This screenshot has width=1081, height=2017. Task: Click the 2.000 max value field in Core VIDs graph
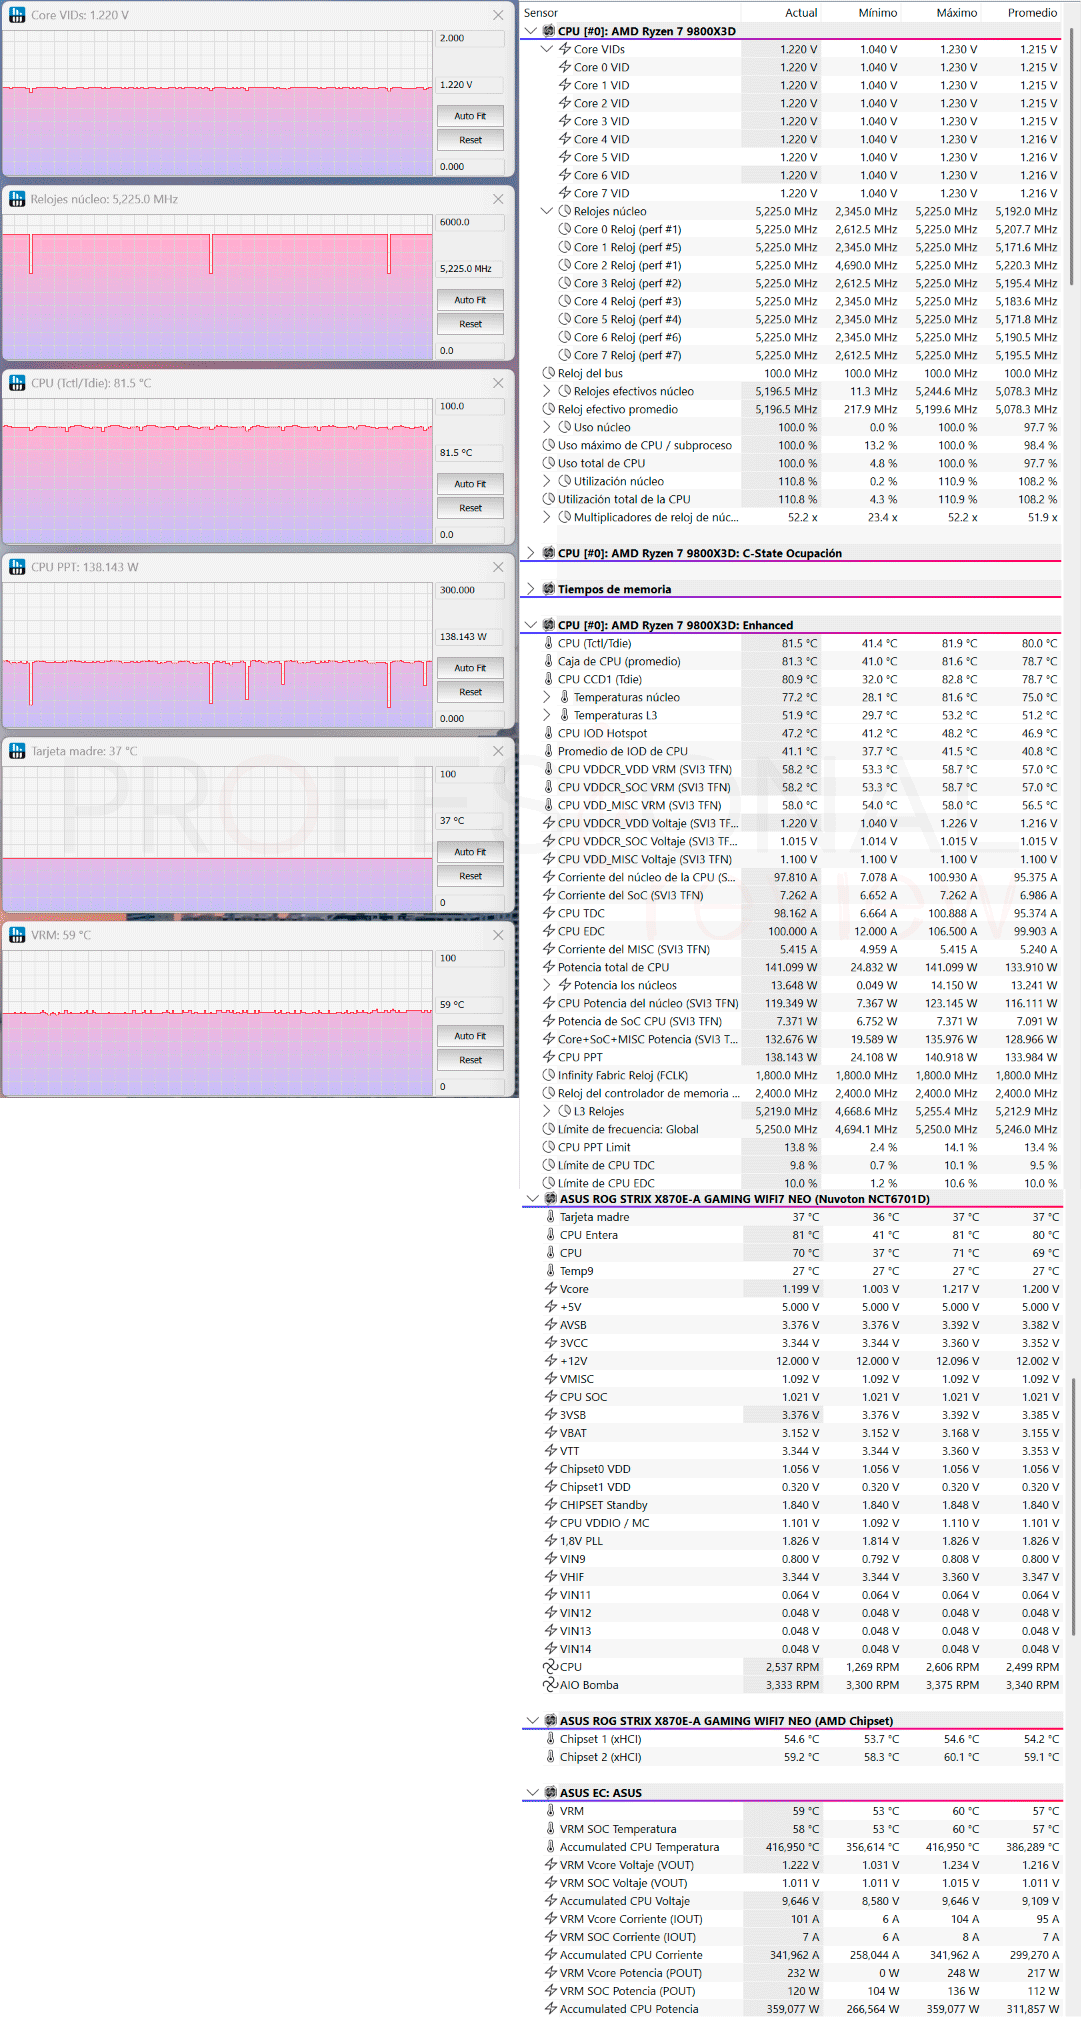coord(470,38)
